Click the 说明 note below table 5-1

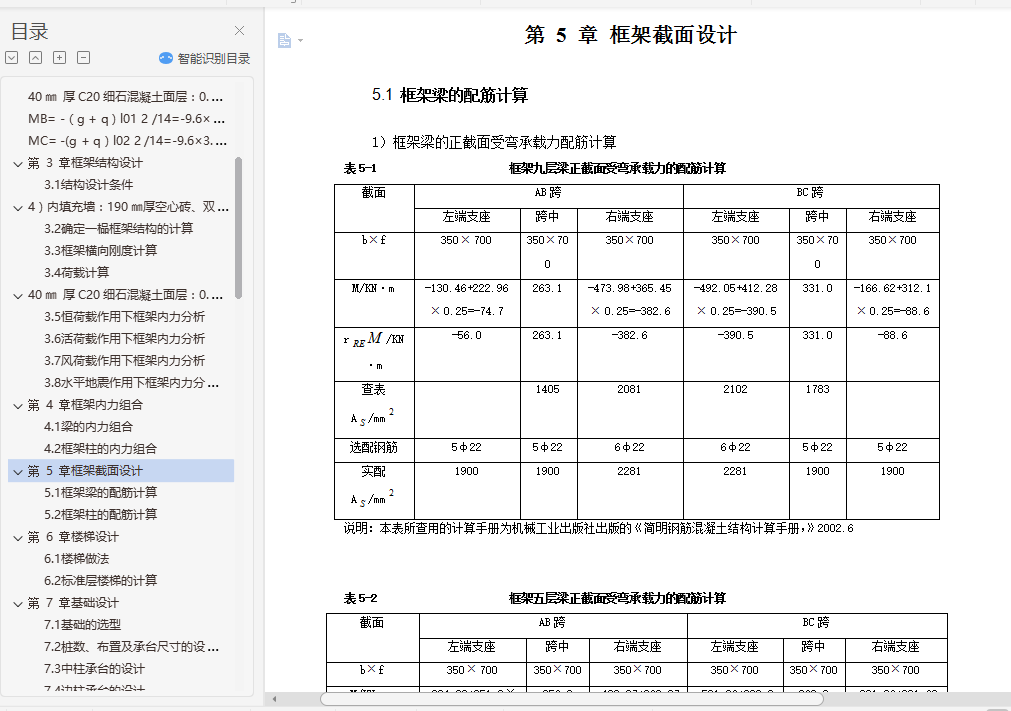pos(598,529)
